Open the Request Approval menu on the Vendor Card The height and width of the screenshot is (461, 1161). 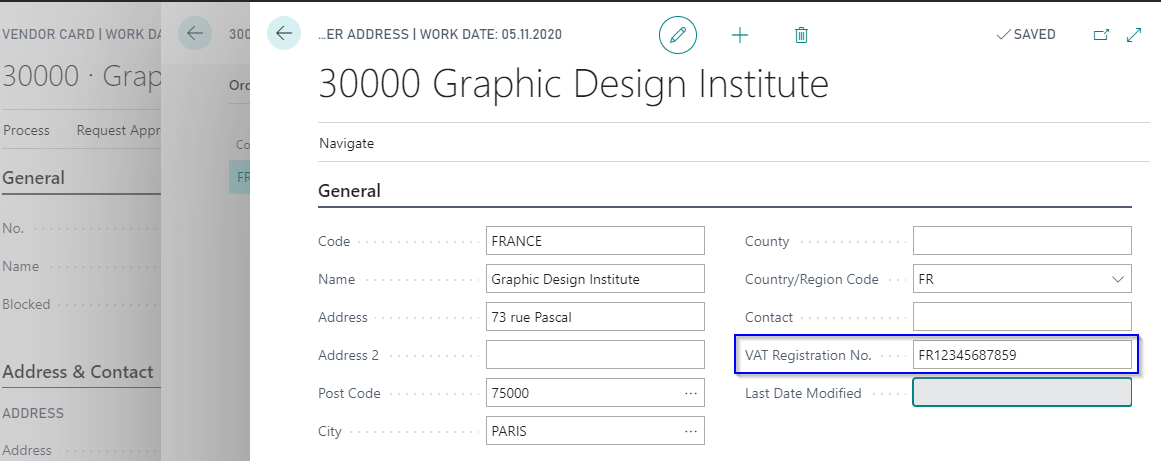[x=118, y=130]
